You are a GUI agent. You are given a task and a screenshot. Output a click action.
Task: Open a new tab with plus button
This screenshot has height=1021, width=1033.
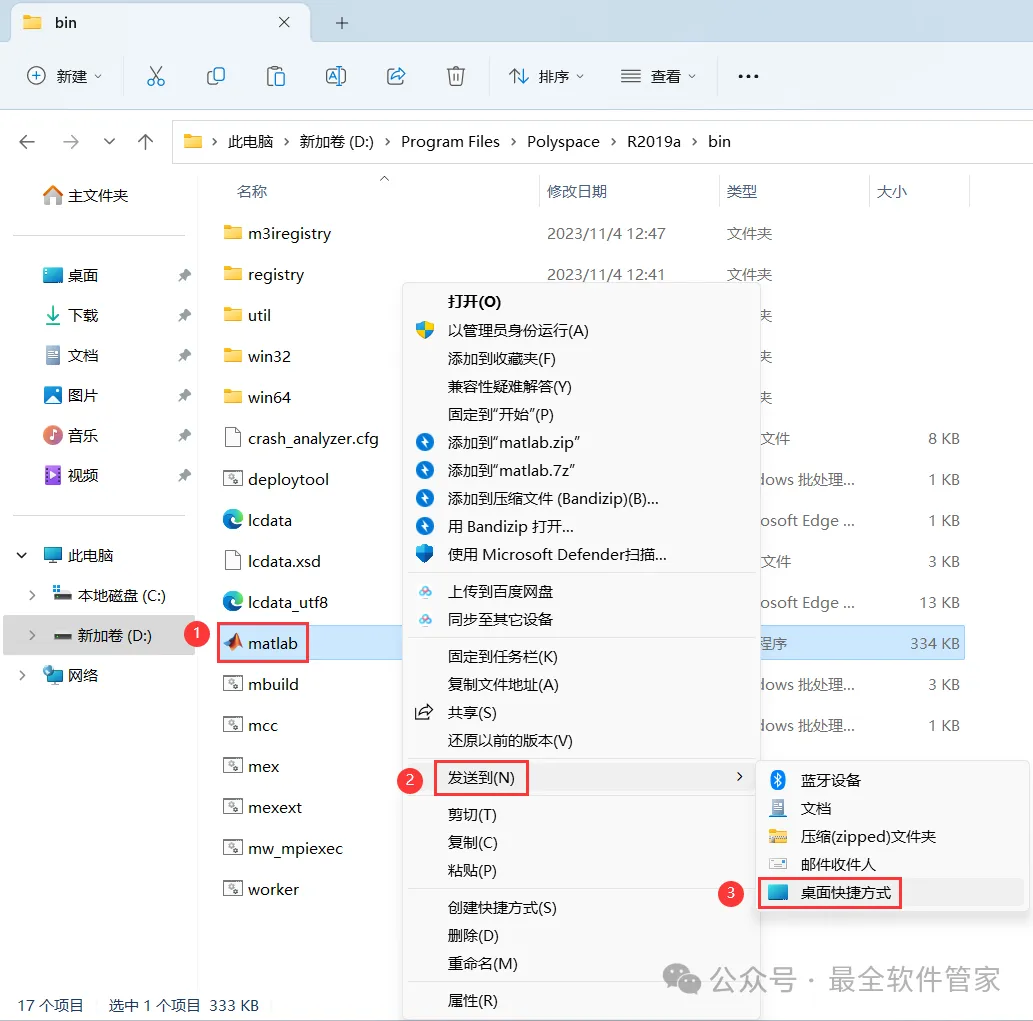[x=342, y=23]
